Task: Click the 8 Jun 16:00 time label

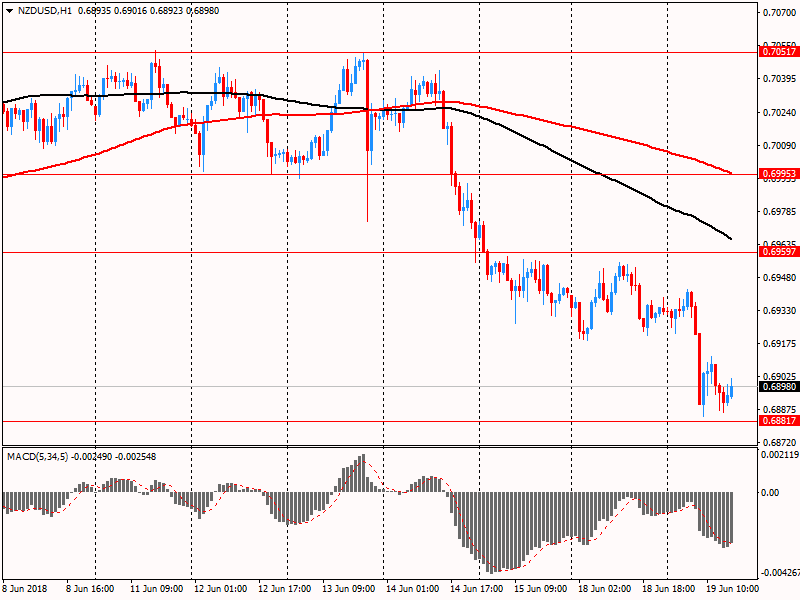Action: tap(90, 588)
